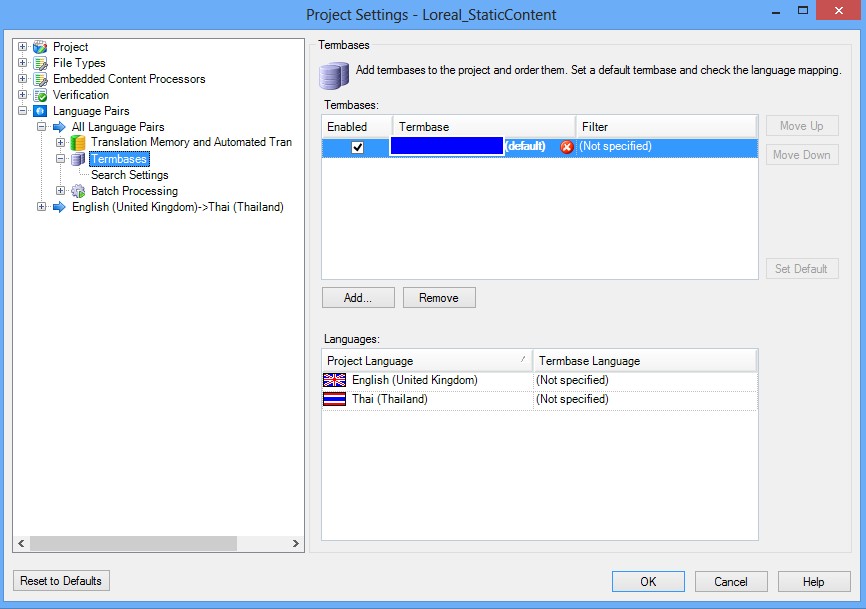Click the United Kingdom flag icon
The image size is (866, 609).
pos(334,380)
